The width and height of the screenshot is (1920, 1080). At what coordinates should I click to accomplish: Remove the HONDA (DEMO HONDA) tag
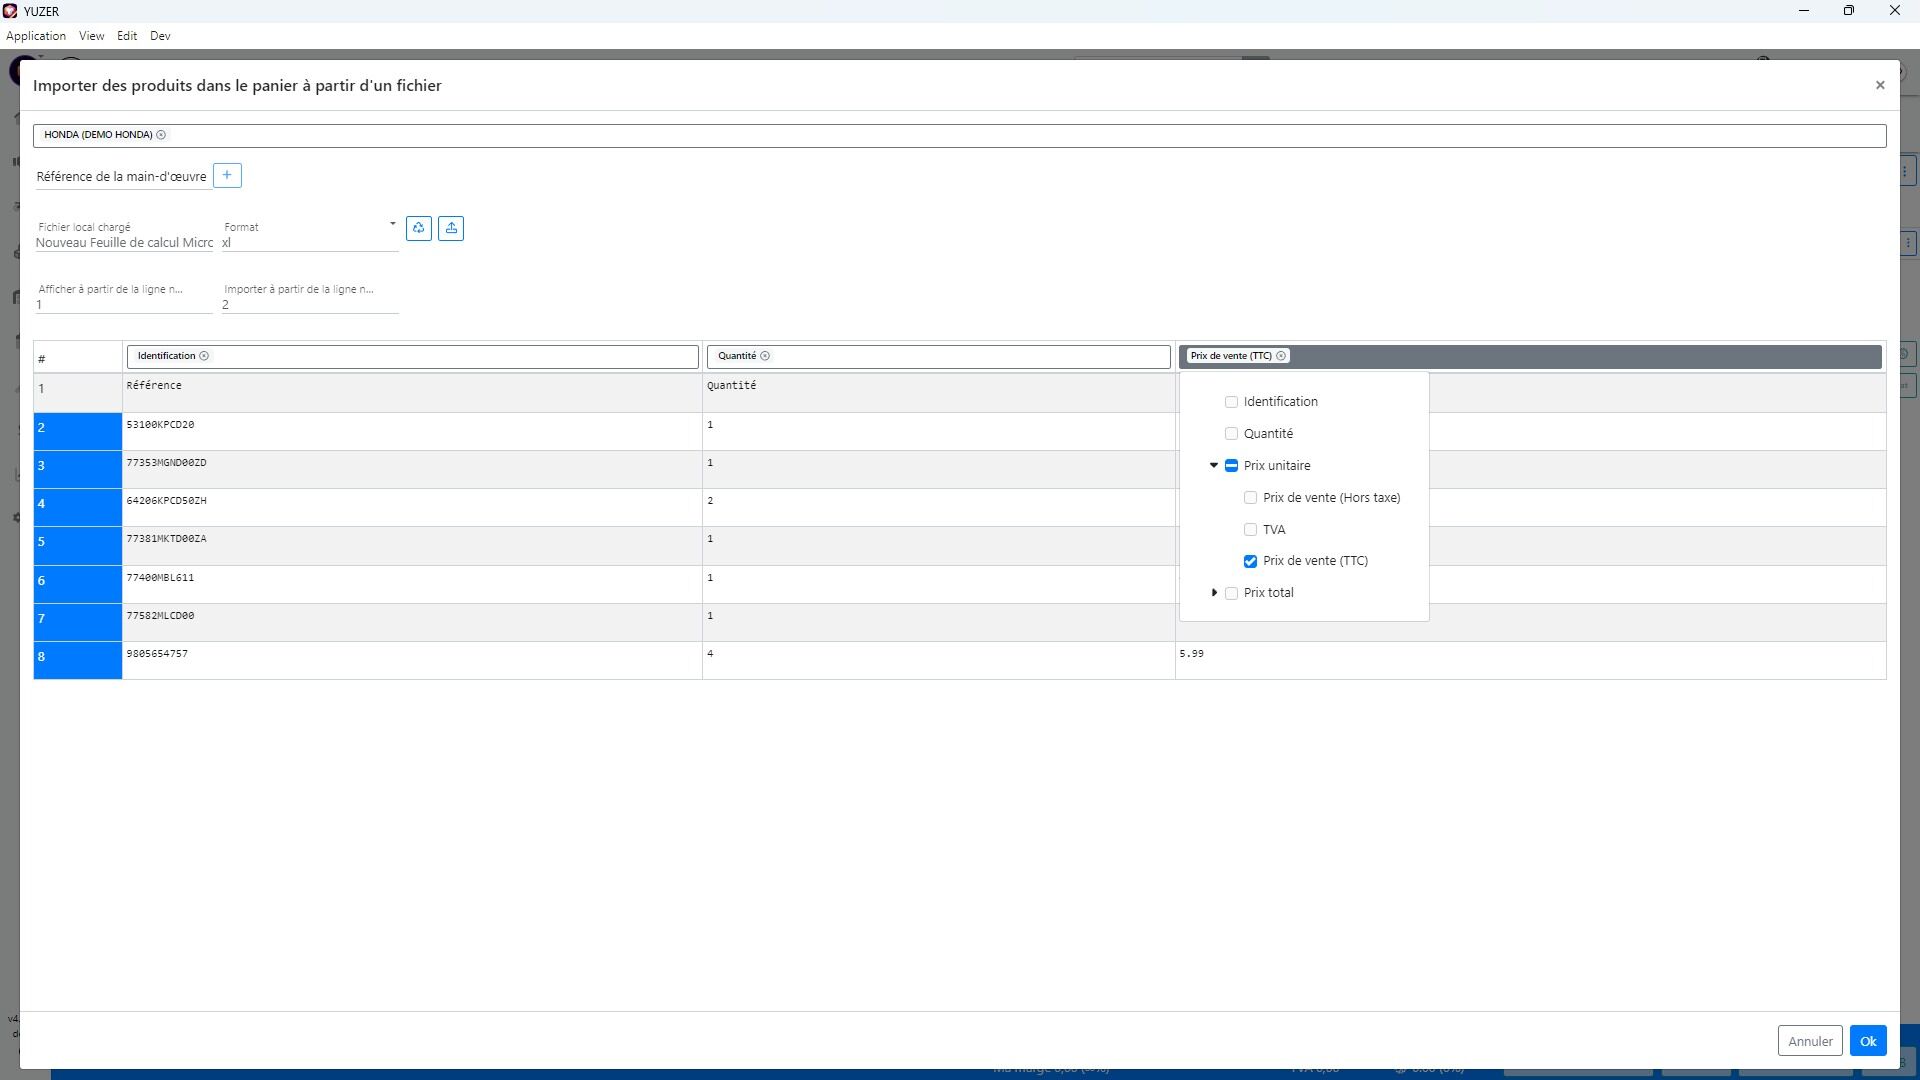161,135
